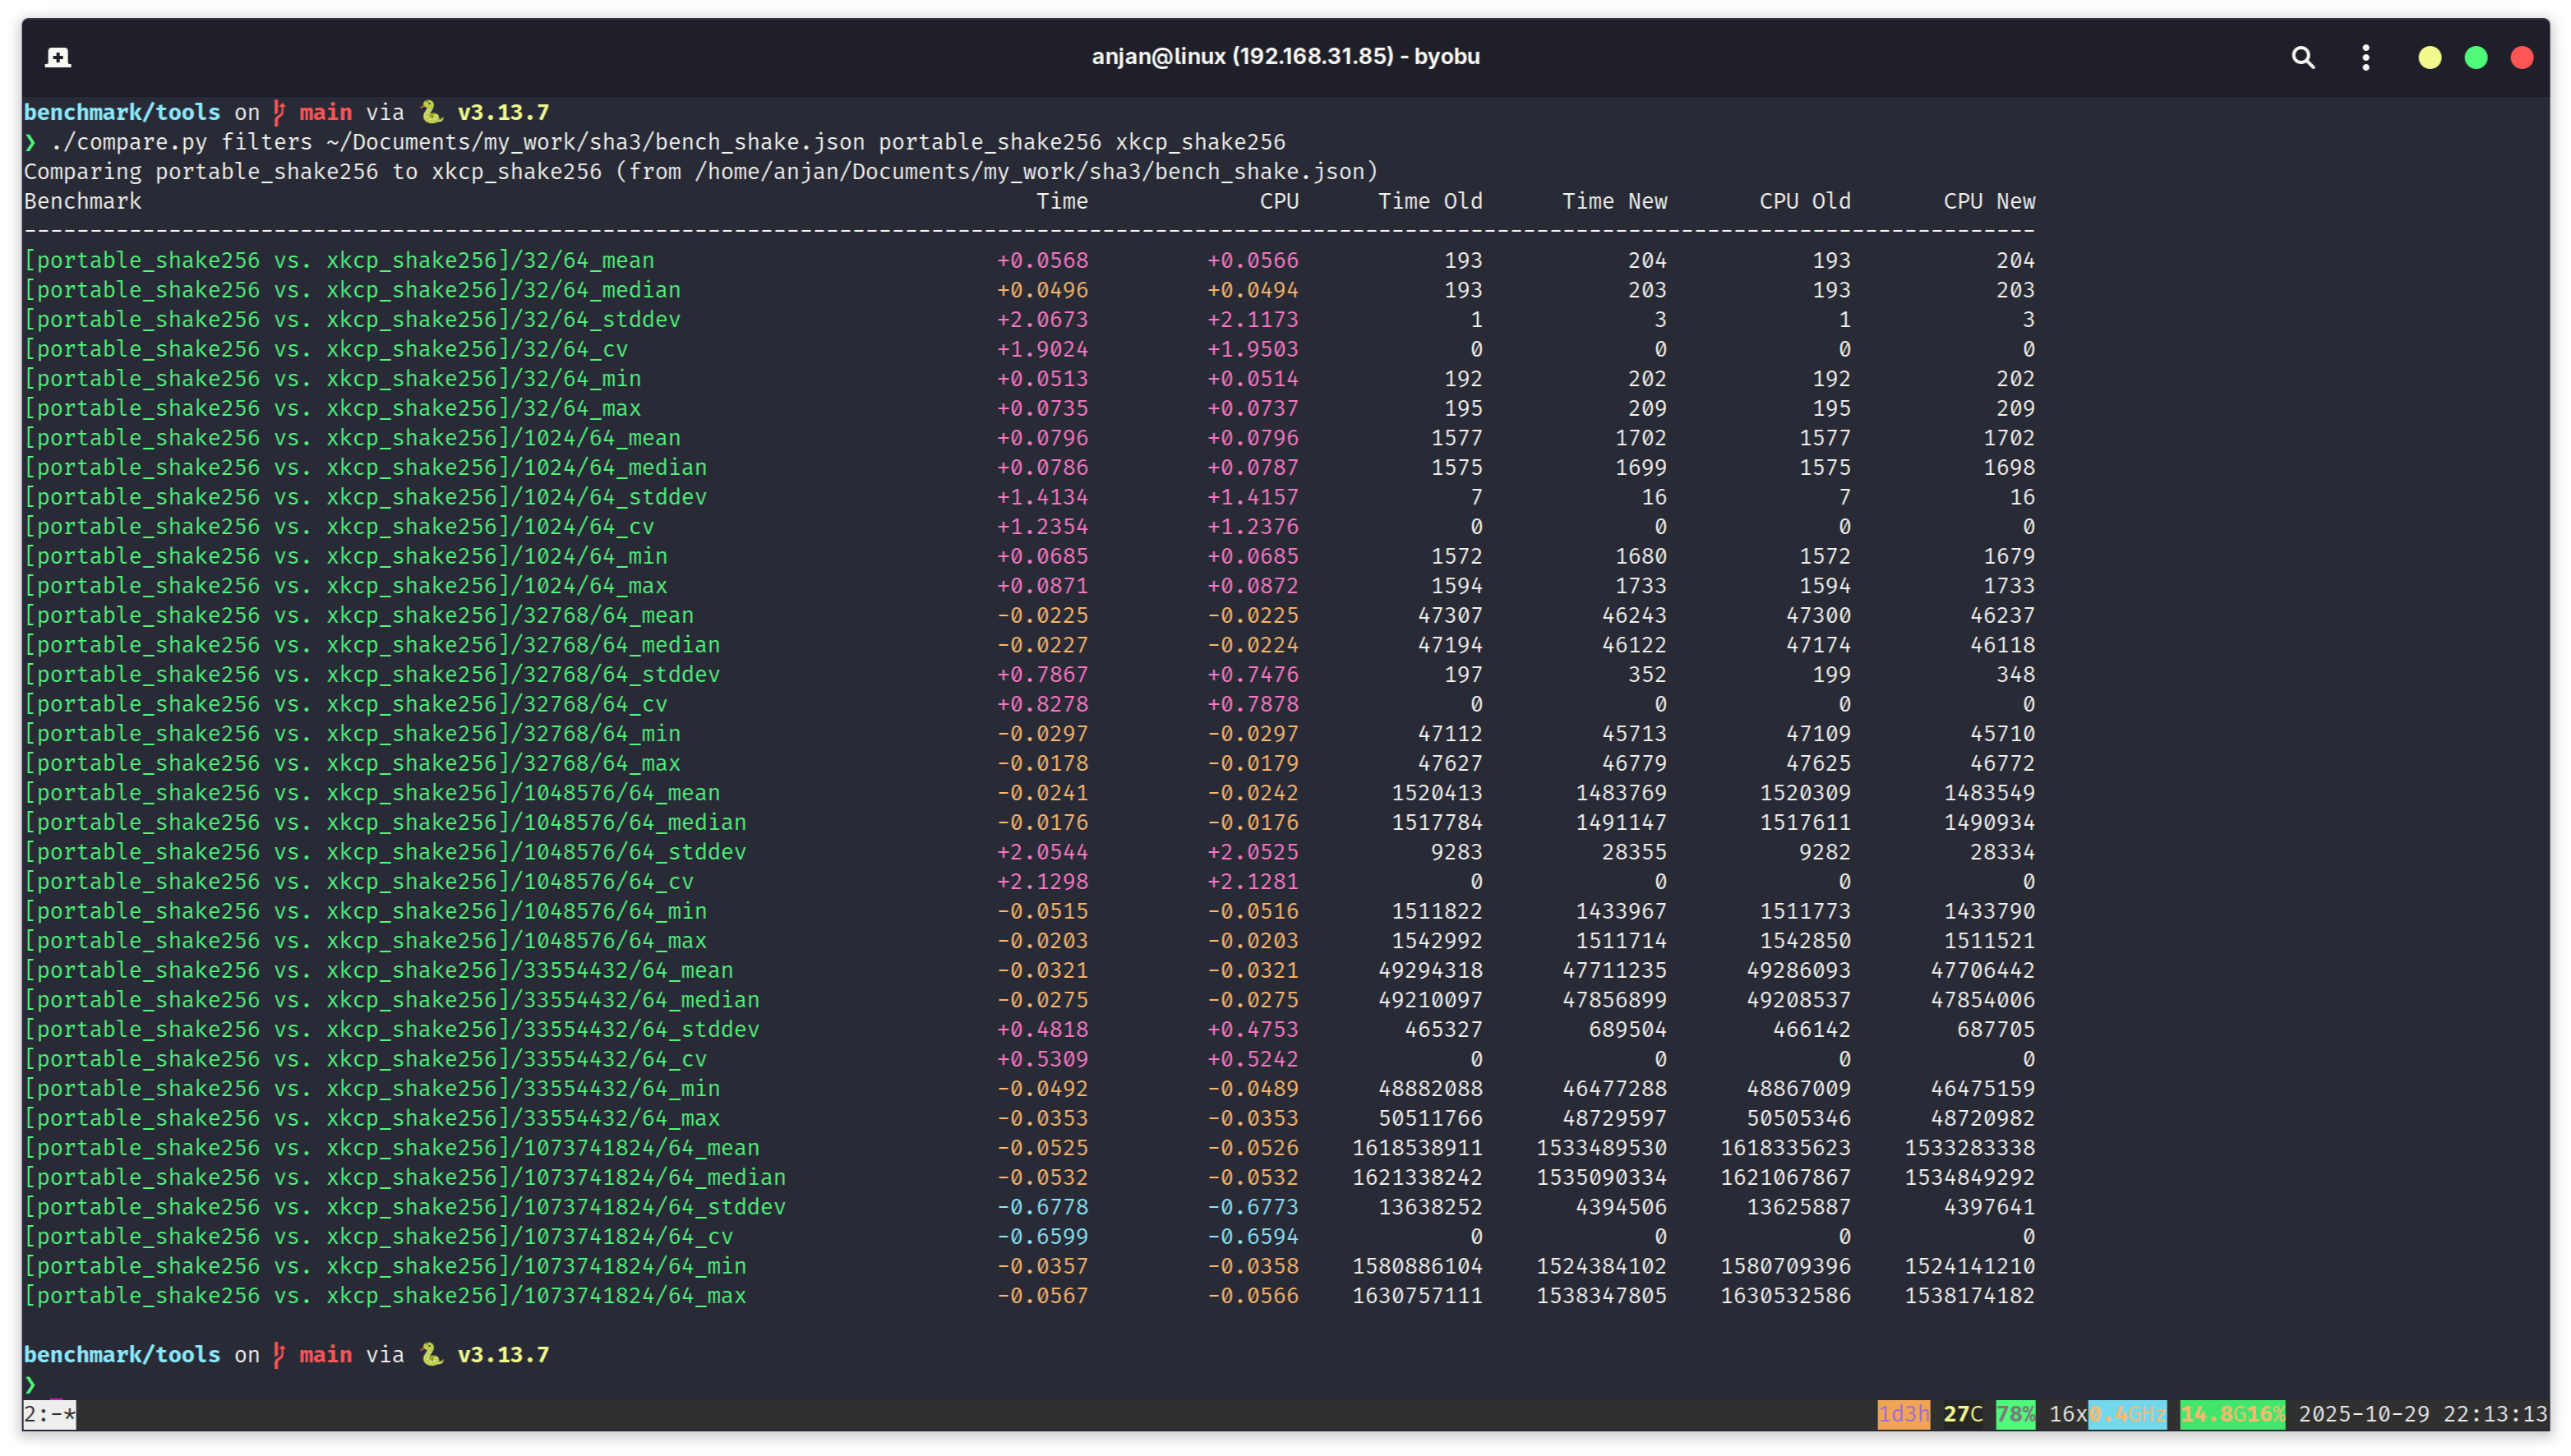2571x1456 pixels.
Task: Click the 27C temperature status indicator
Action: coord(1962,1414)
